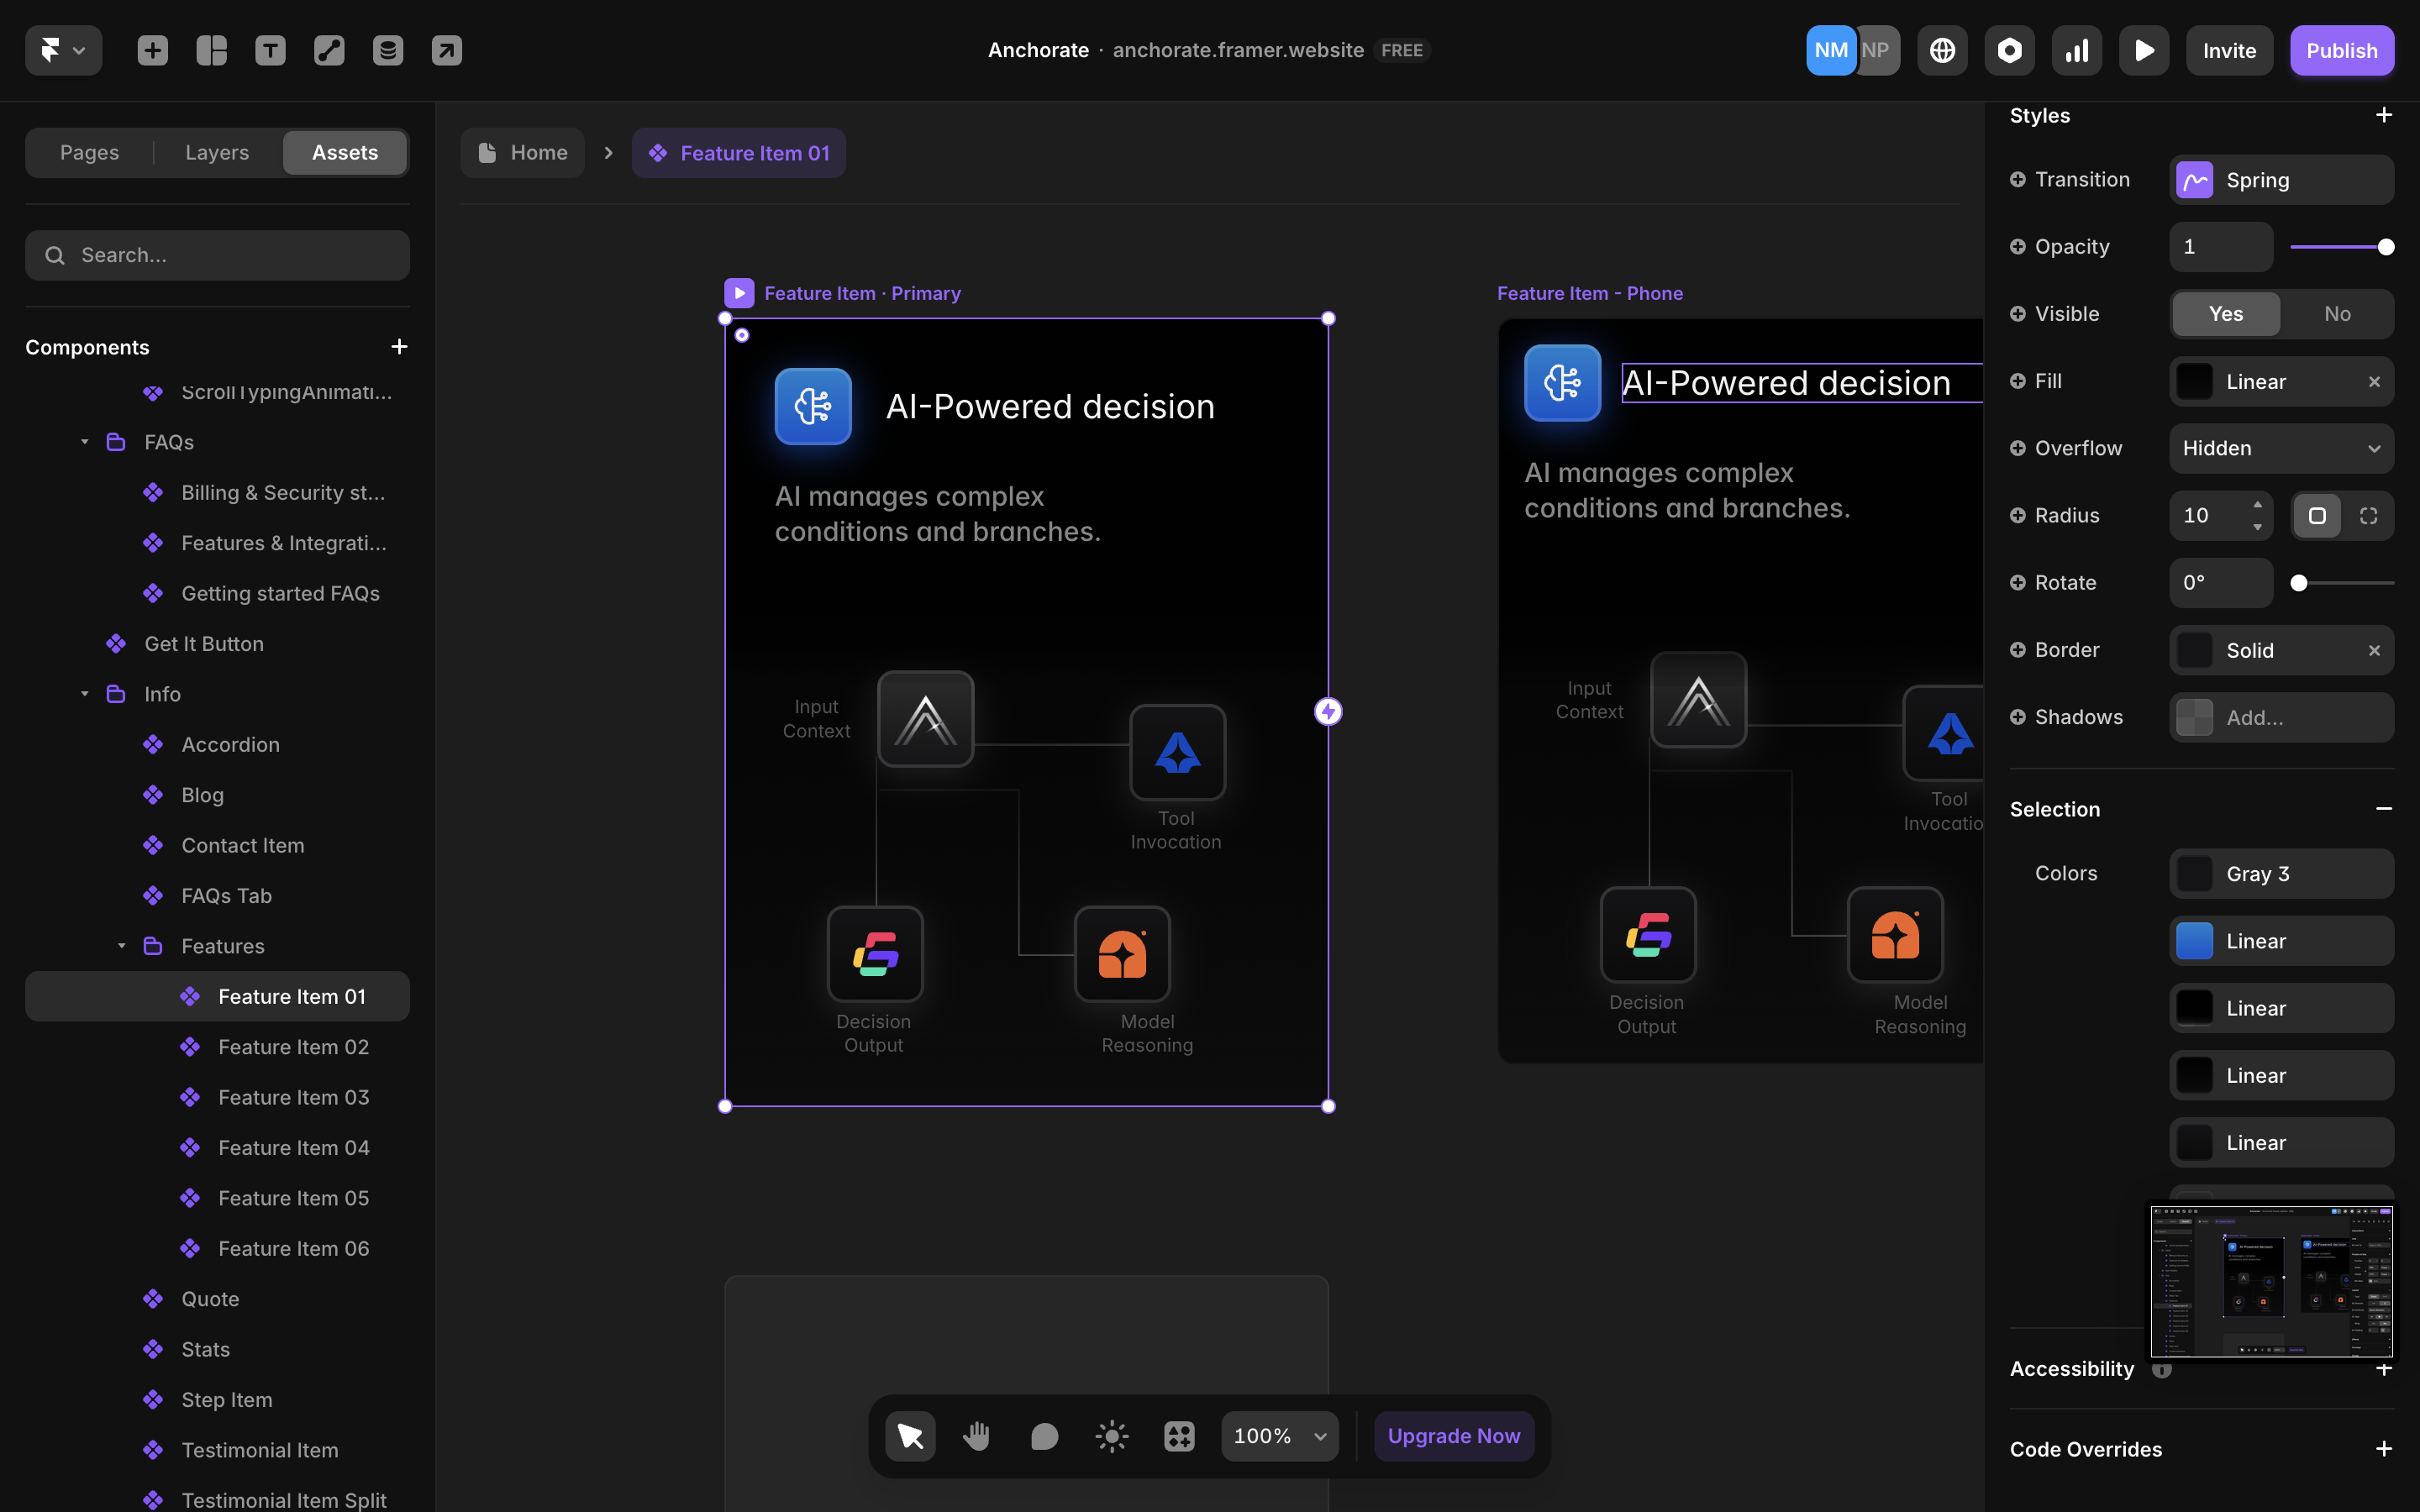This screenshot has height=1512, width=2420.
Task: Open the Overflow Hidden dropdown
Action: (2281, 449)
